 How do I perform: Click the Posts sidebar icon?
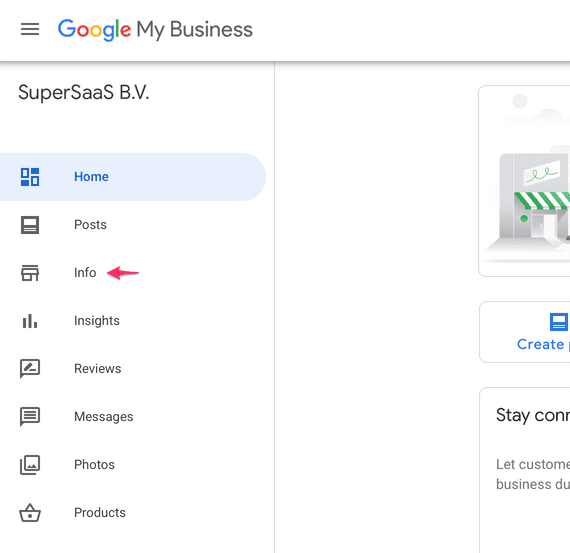point(30,225)
